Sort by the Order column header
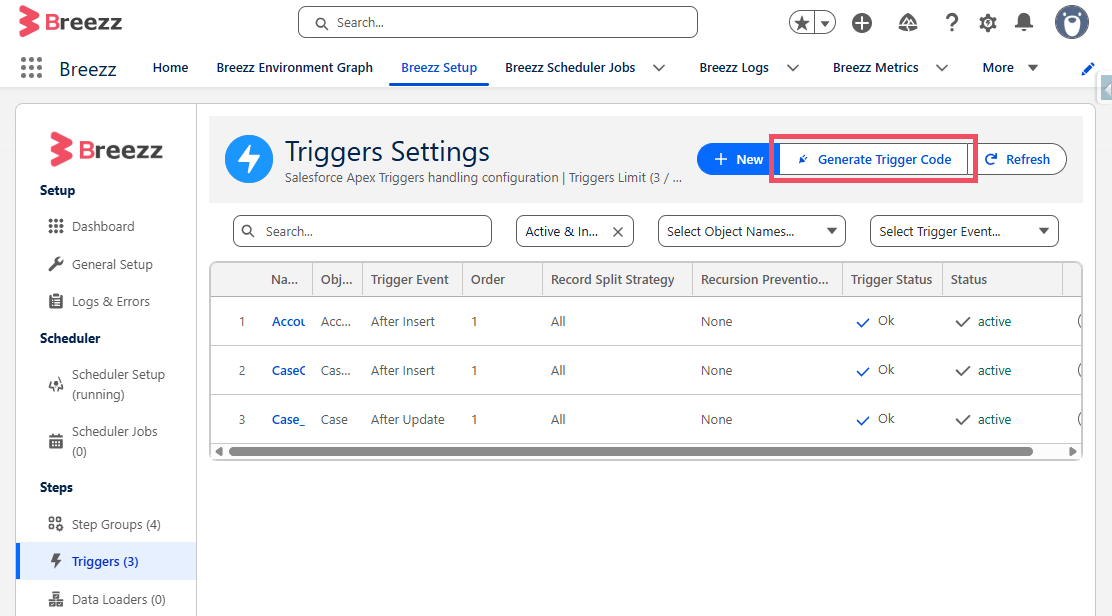 (488, 279)
